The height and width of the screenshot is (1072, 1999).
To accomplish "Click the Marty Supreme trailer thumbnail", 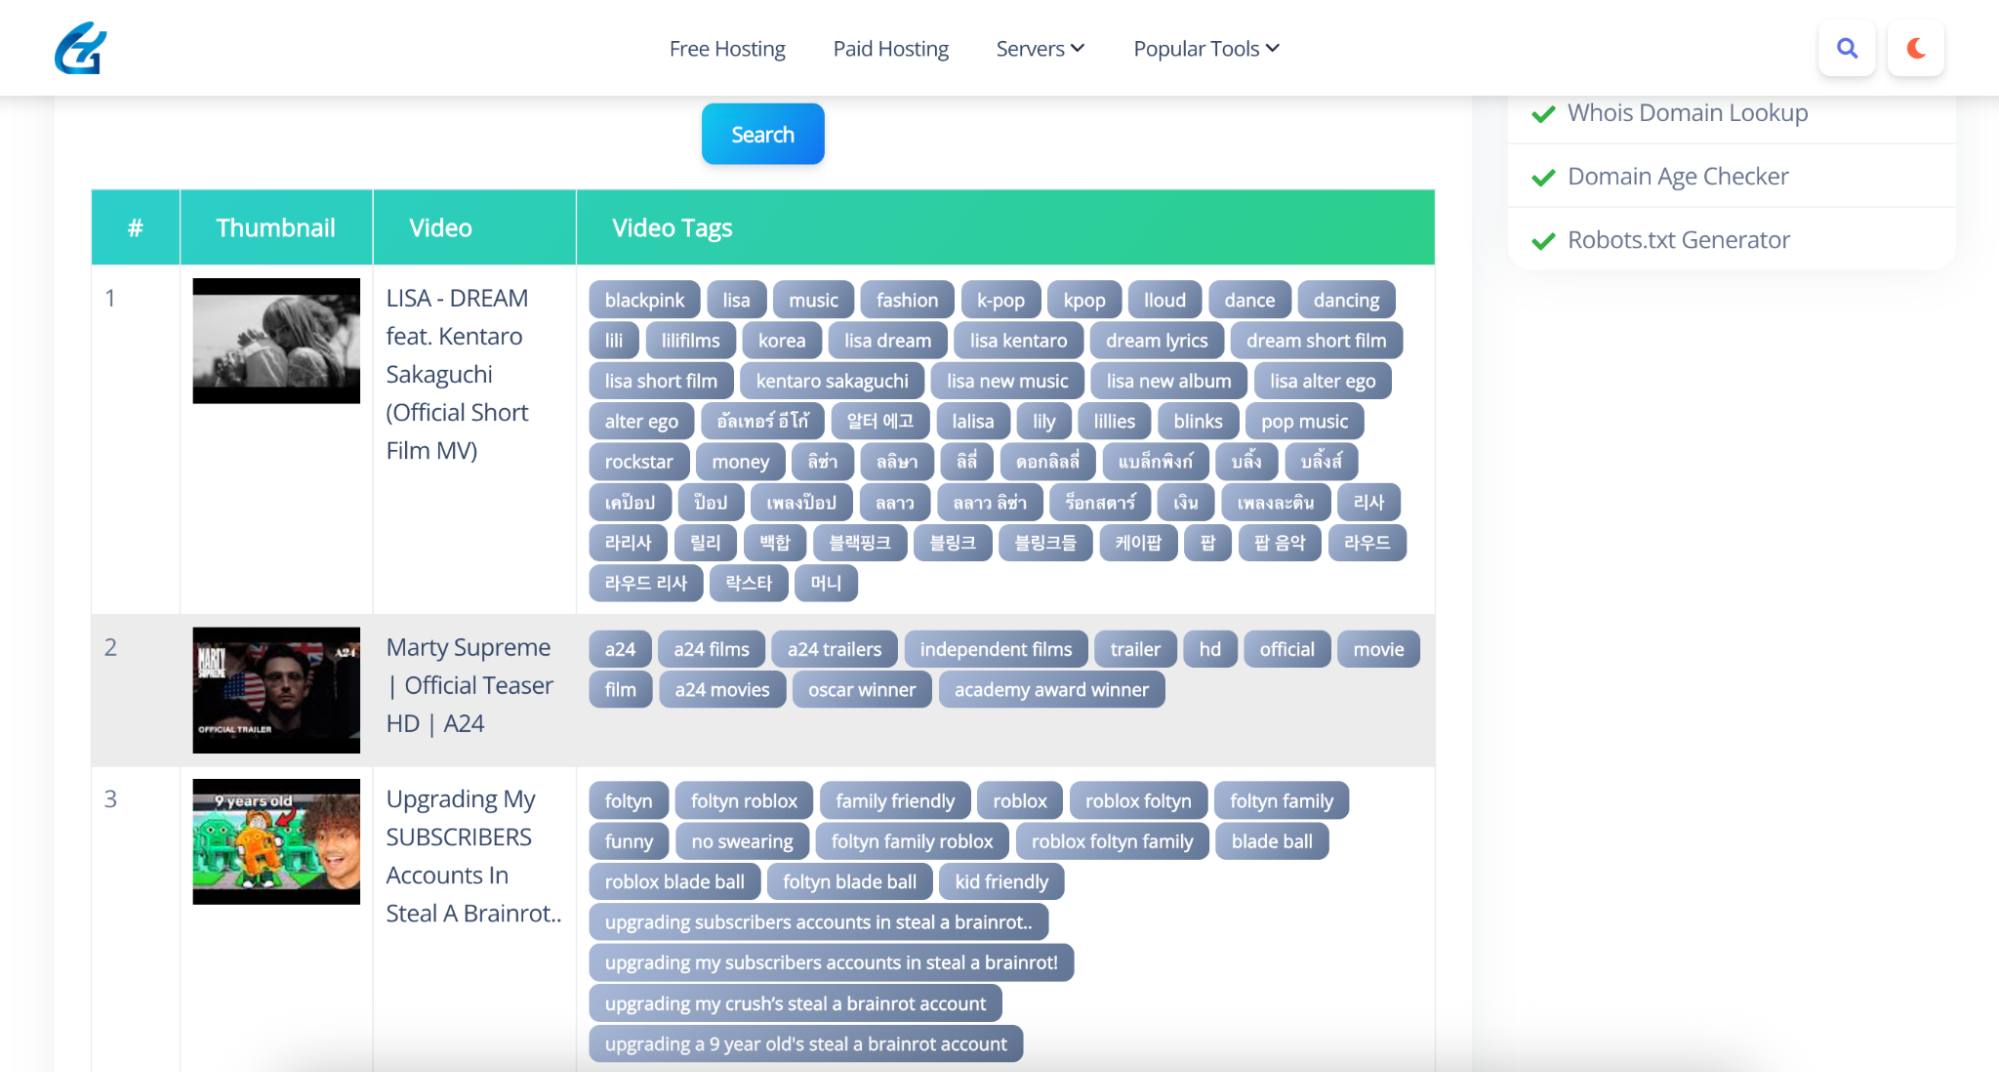I will coord(276,690).
